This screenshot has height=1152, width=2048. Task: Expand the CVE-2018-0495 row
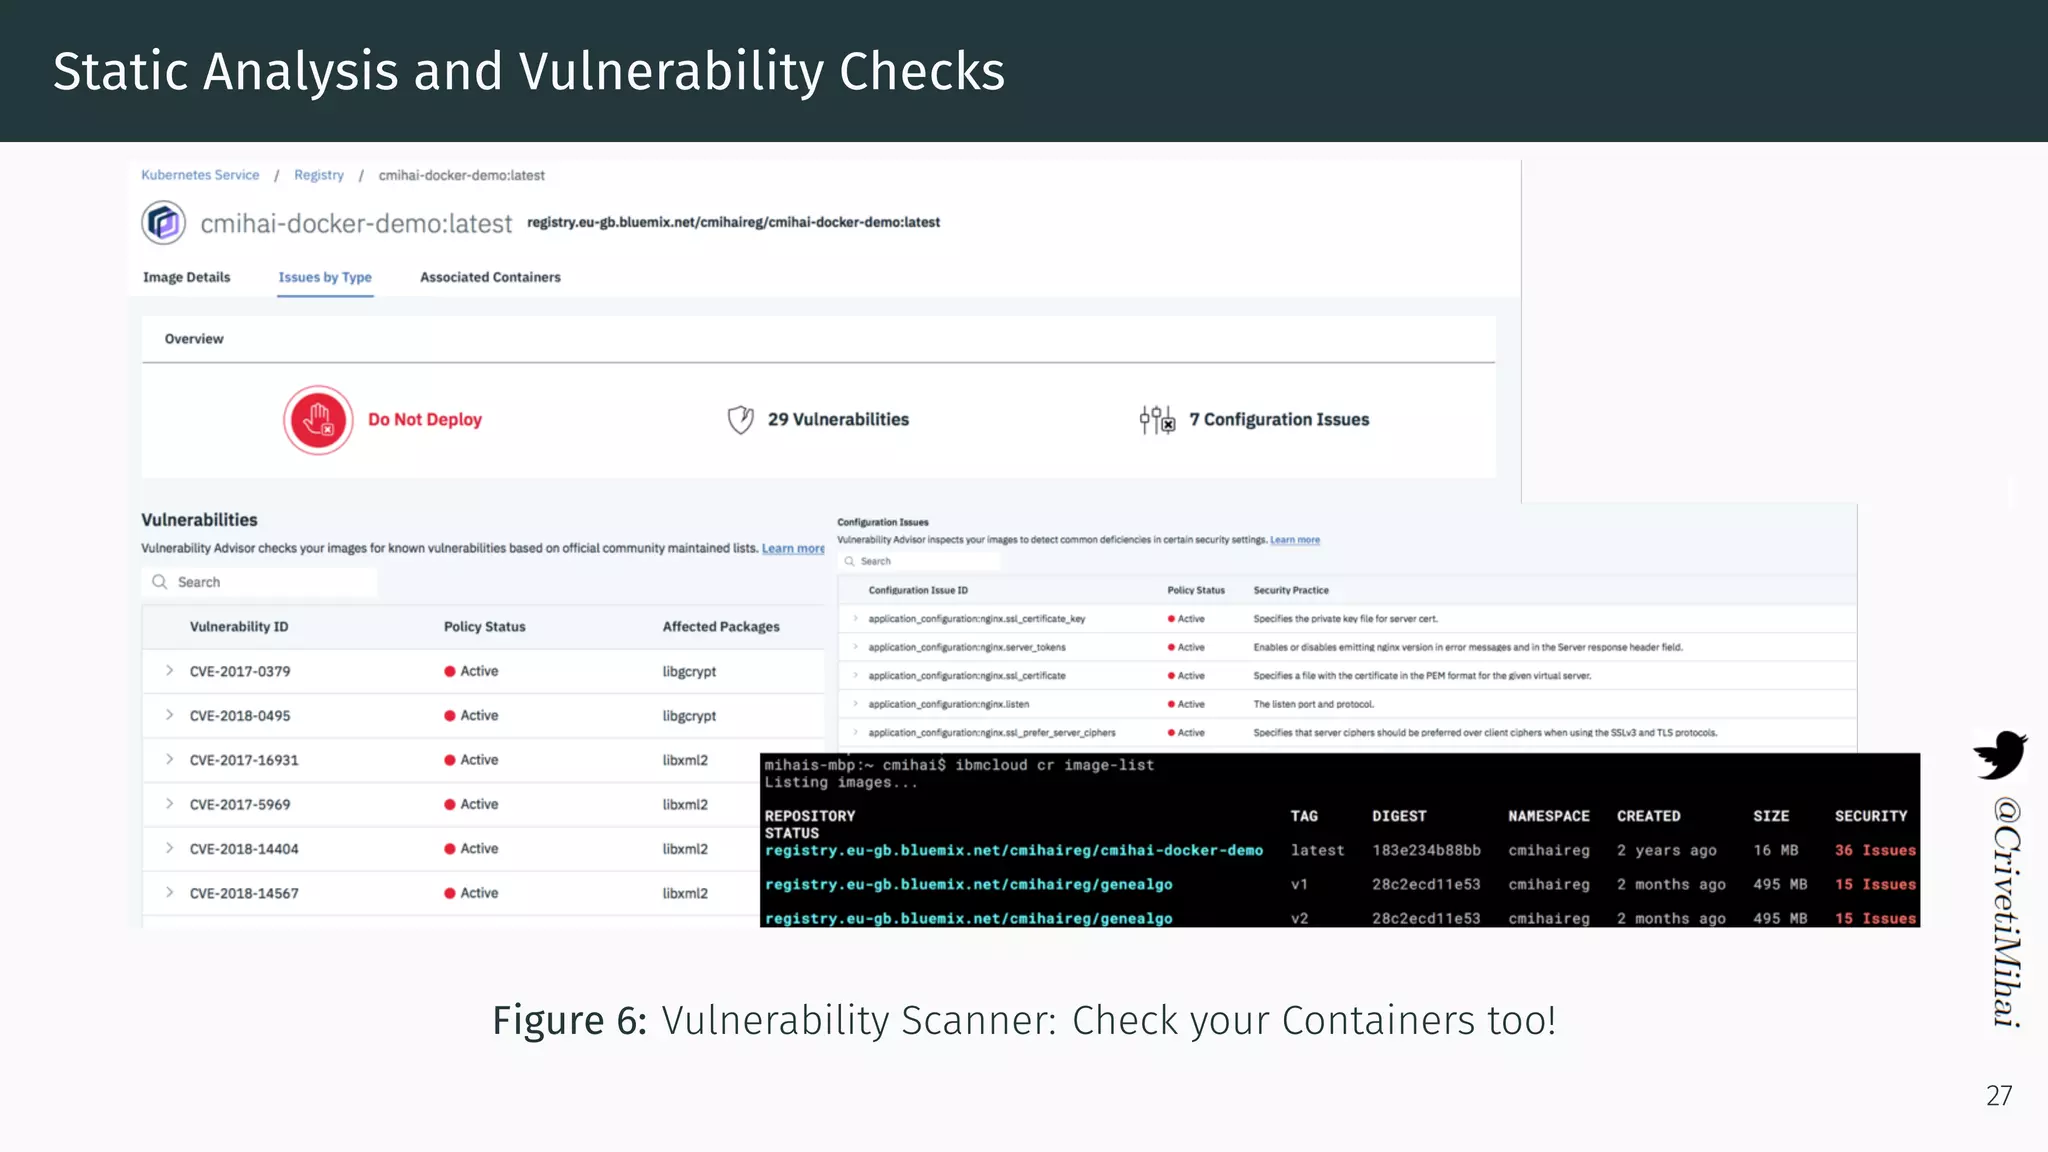[x=169, y=715]
